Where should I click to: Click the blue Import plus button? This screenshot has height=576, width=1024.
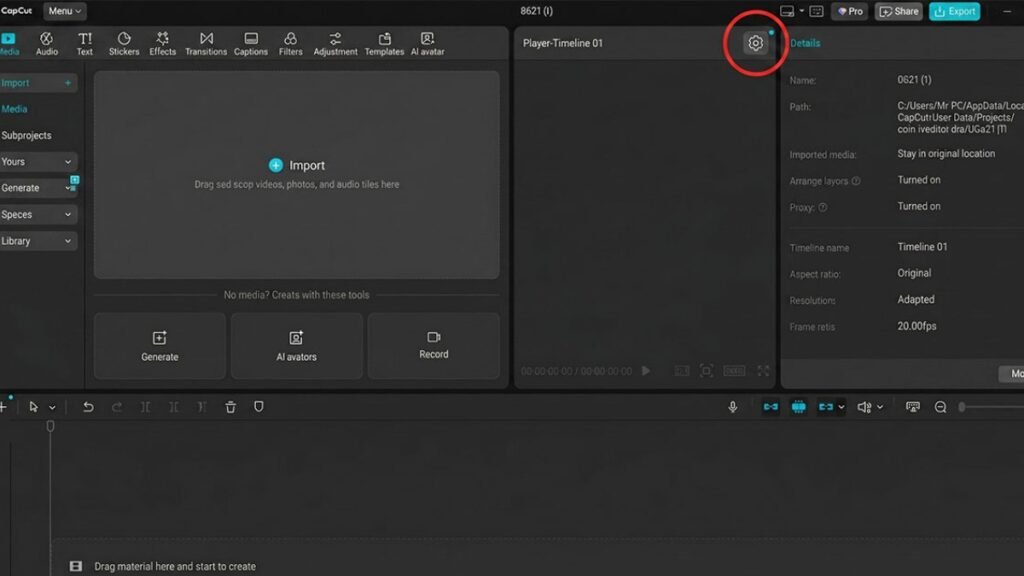coord(276,165)
